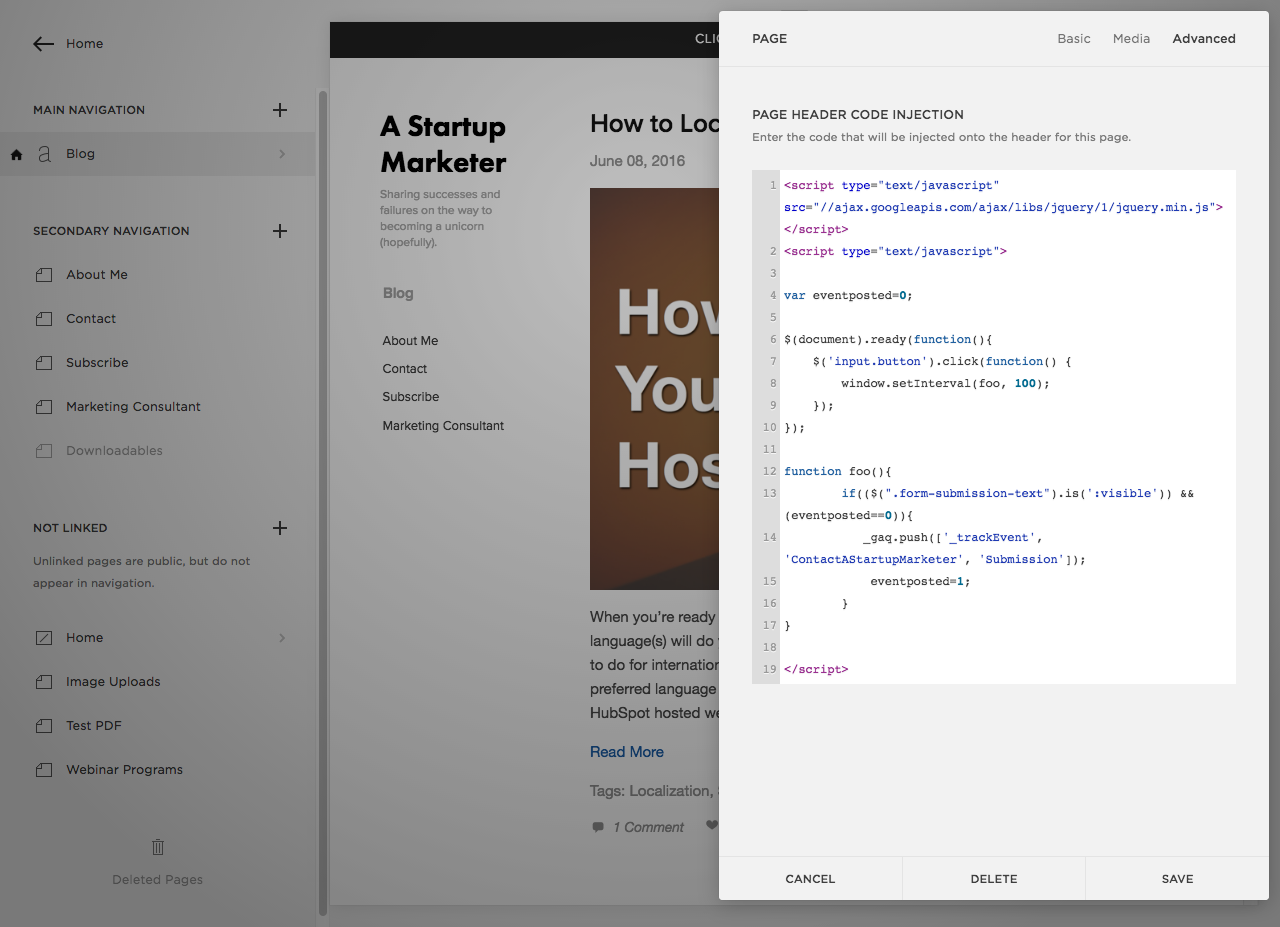Click the cover page icon beside Home
The height and width of the screenshot is (927, 1280).
43,638
